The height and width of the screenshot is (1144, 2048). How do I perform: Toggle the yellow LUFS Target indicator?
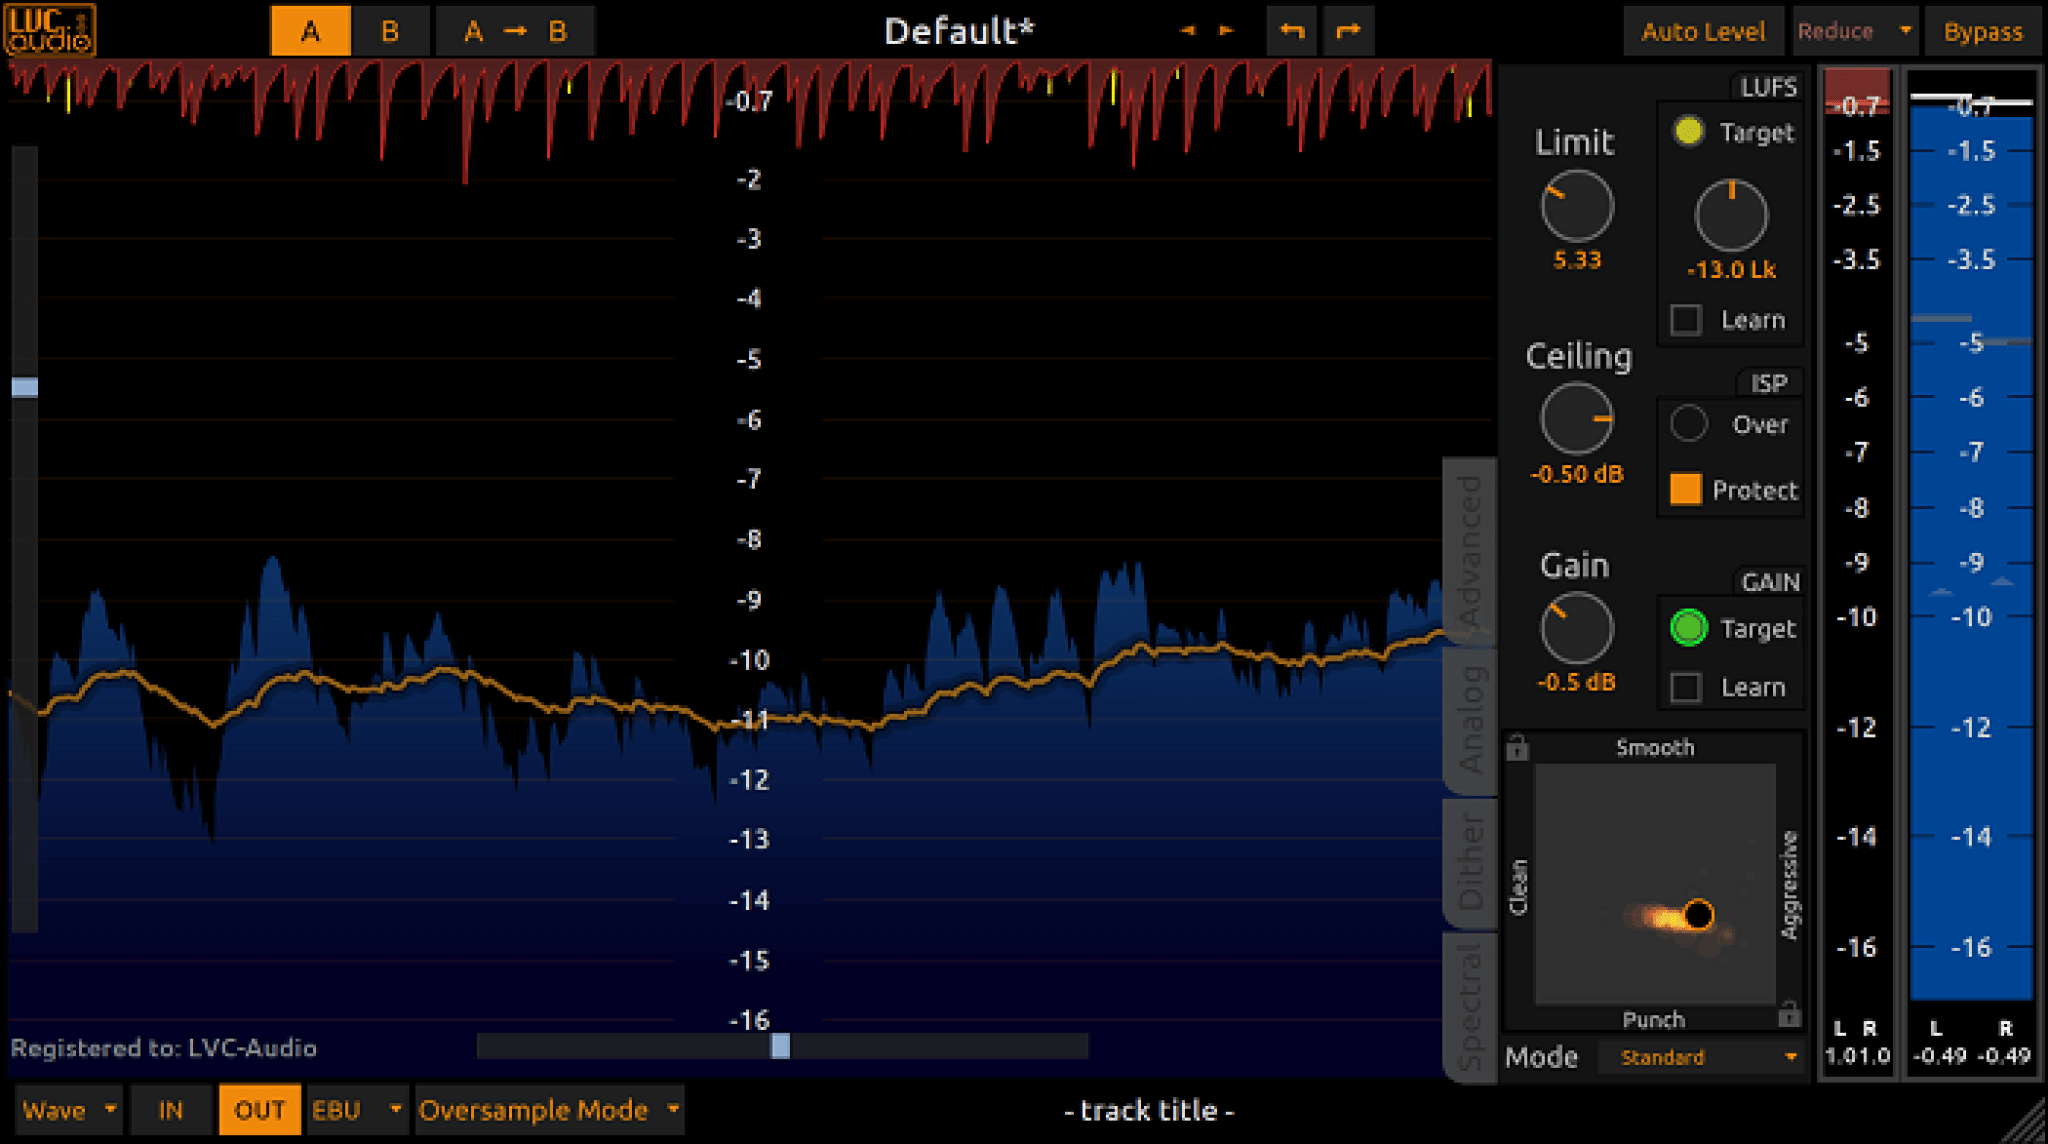[1688, 132]
